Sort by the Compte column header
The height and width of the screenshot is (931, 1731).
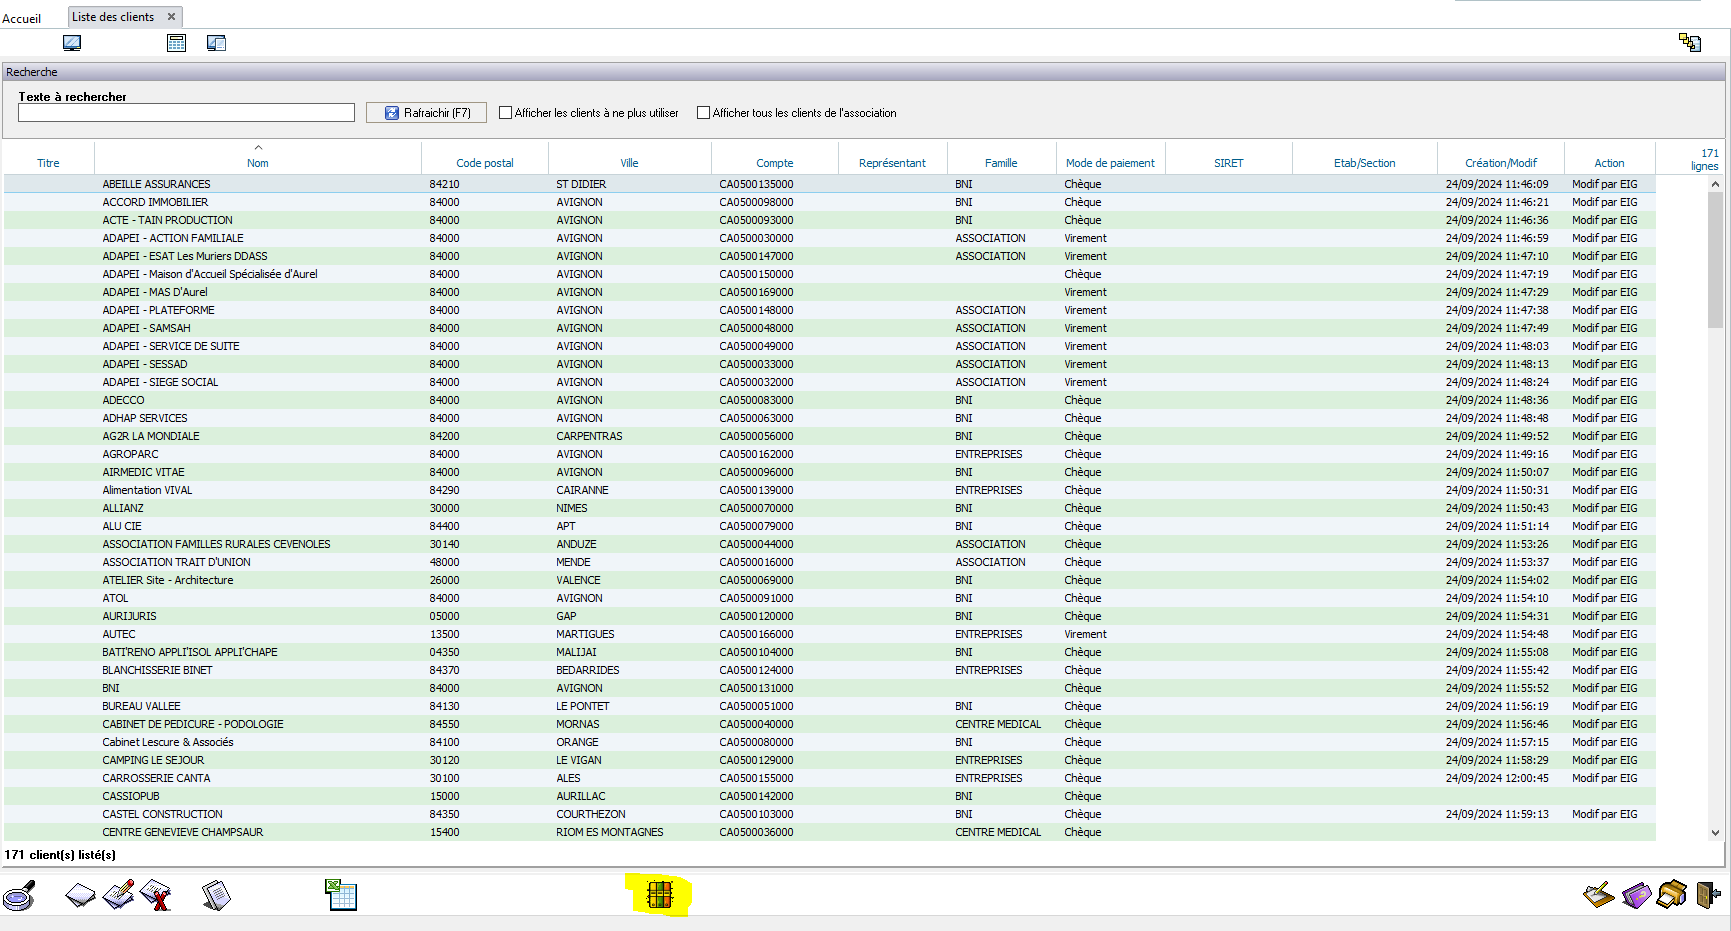pos(775,163)
